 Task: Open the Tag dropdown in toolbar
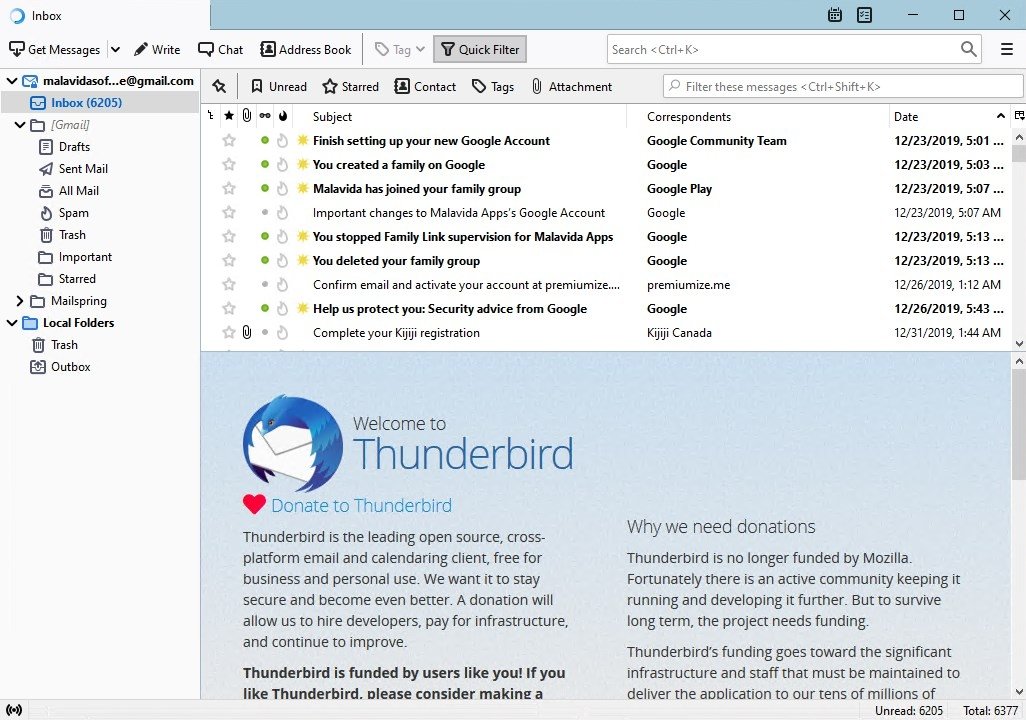[x=400, y=50]
